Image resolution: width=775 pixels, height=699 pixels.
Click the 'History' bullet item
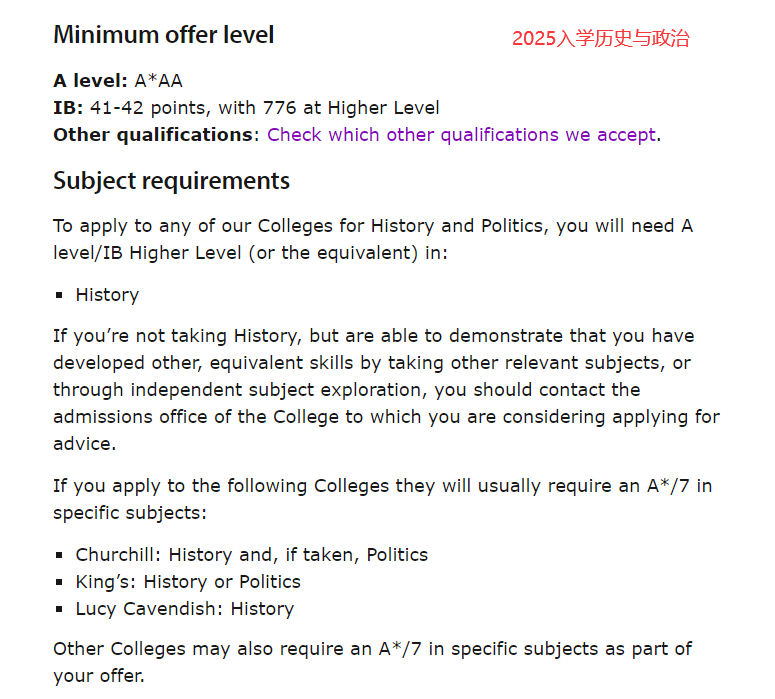coord(107,295)
